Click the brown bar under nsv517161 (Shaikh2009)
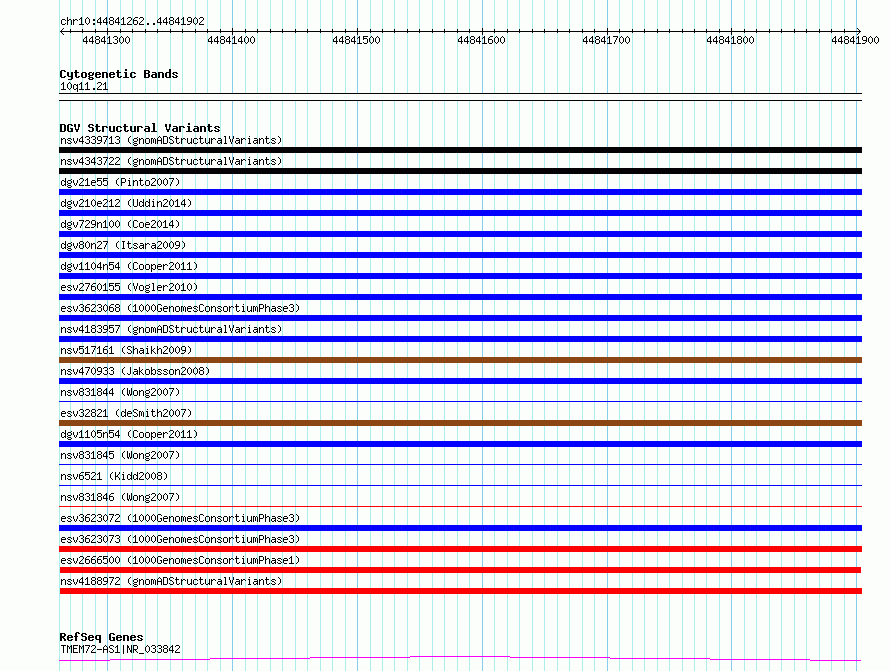This screenshot has width=890, height=671. 460,360
